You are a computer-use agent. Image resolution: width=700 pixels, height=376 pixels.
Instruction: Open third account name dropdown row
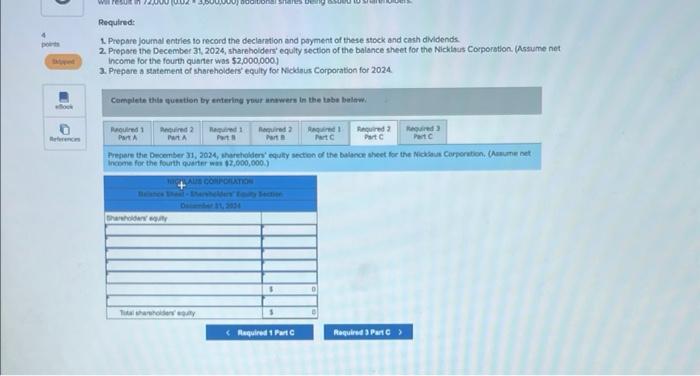click(x=183, y=254)
